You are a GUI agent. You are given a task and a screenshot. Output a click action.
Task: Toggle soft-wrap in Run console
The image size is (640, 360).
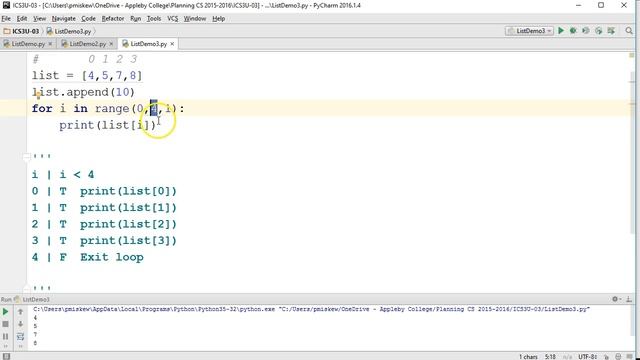[x=20, y=336]
